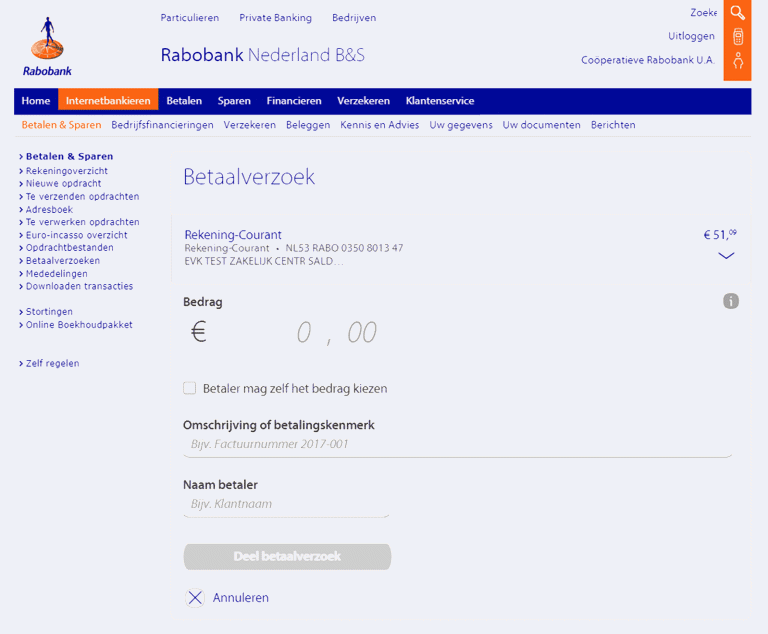Tick 'Betaler mag zelf het bedrag kiezen'

pyautogui.click(x=190, y=388)
